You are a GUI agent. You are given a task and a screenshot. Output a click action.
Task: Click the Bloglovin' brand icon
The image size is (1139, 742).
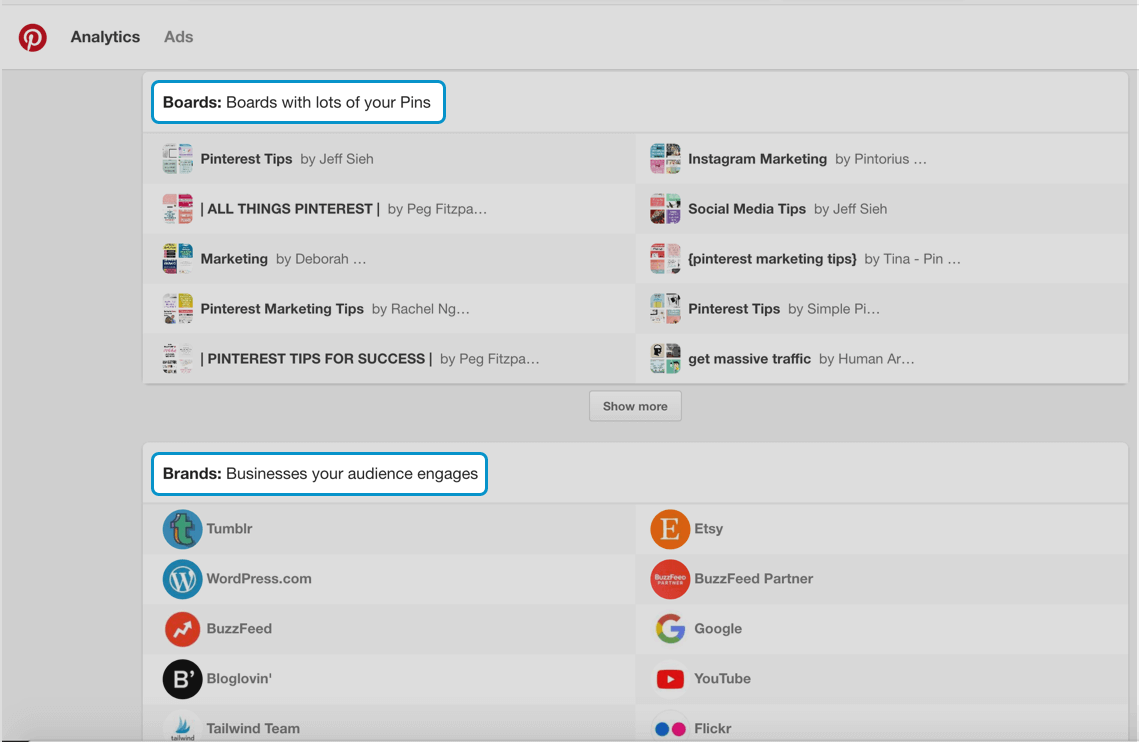pyautogui.click(x=182, y=679)
